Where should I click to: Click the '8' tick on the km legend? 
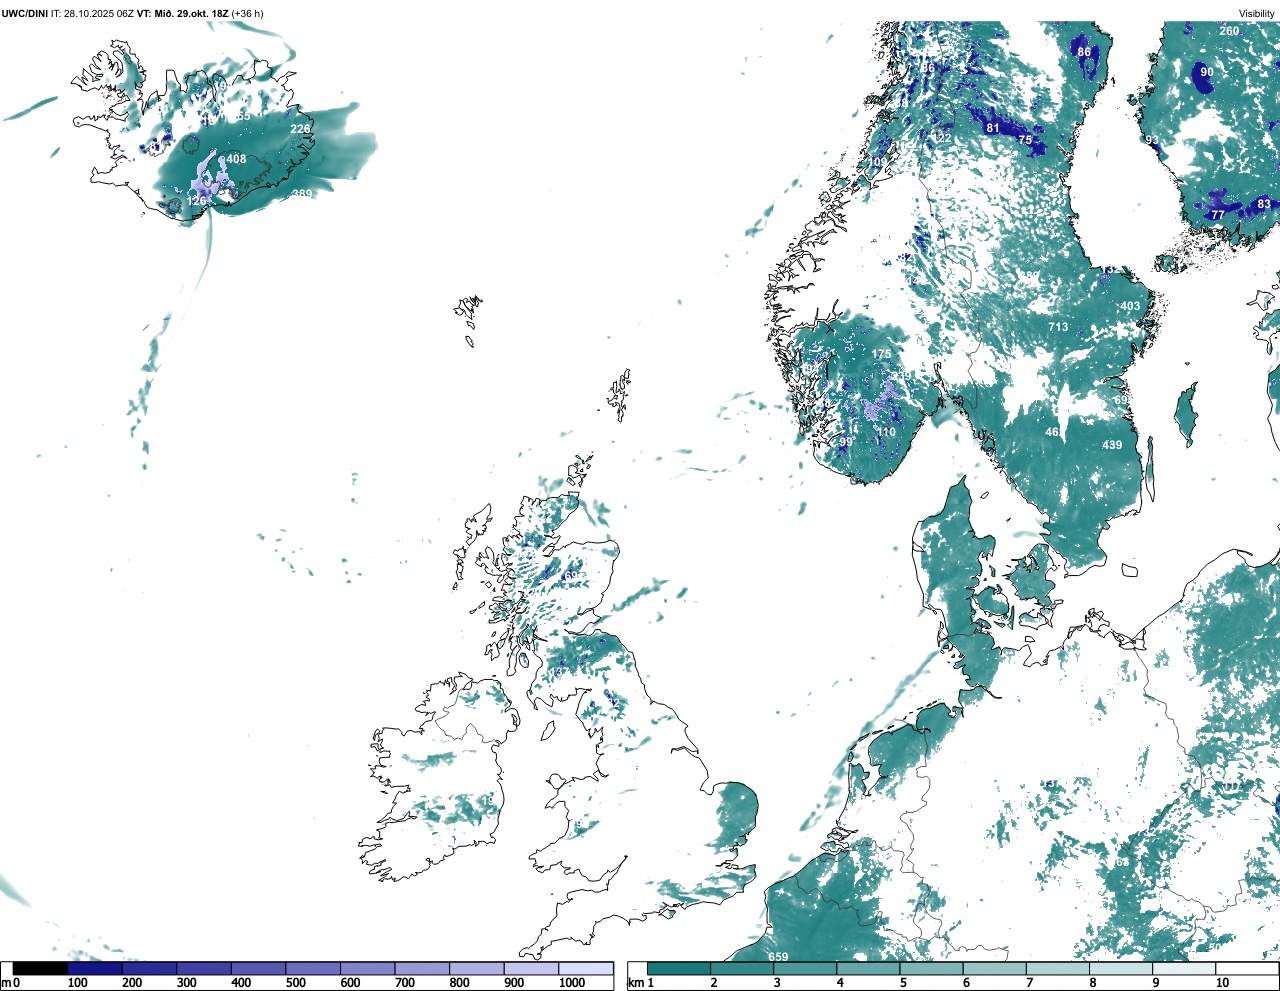(x=1092, y=983)
